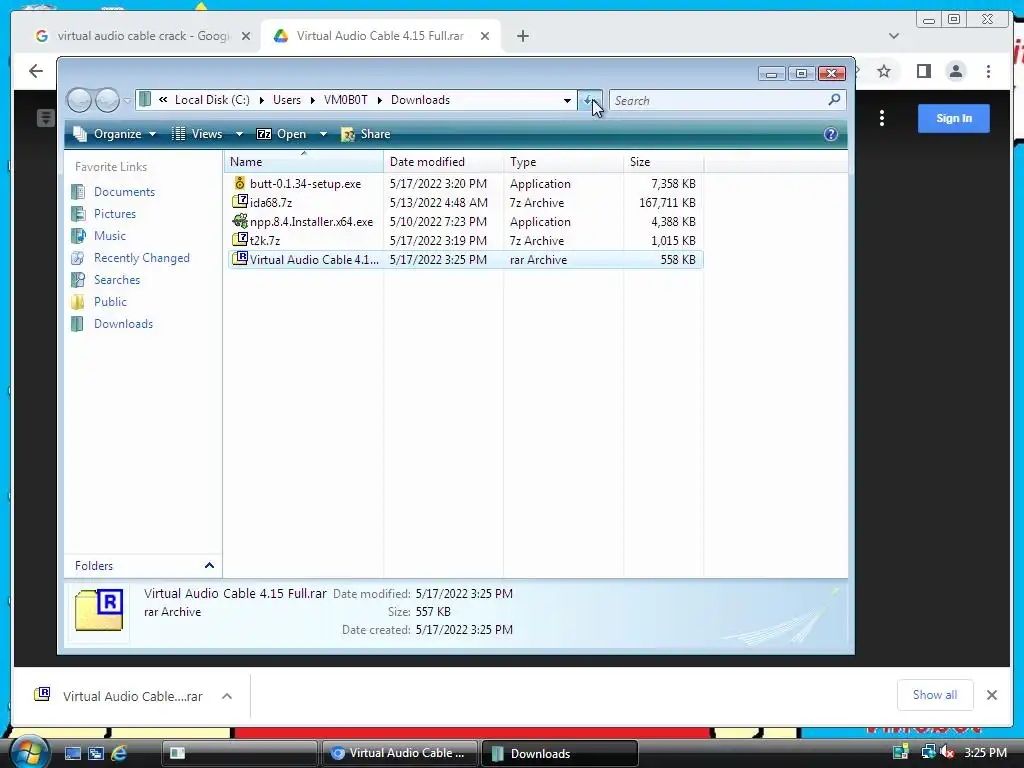Launch Internet Explorer from quick launch

coord(119,753)
